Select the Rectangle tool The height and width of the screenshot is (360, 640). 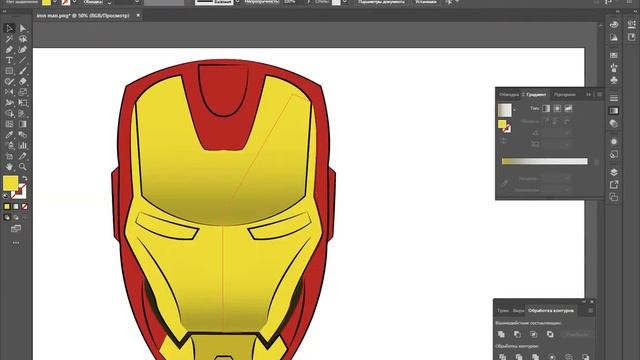click(x=9, y=71)
